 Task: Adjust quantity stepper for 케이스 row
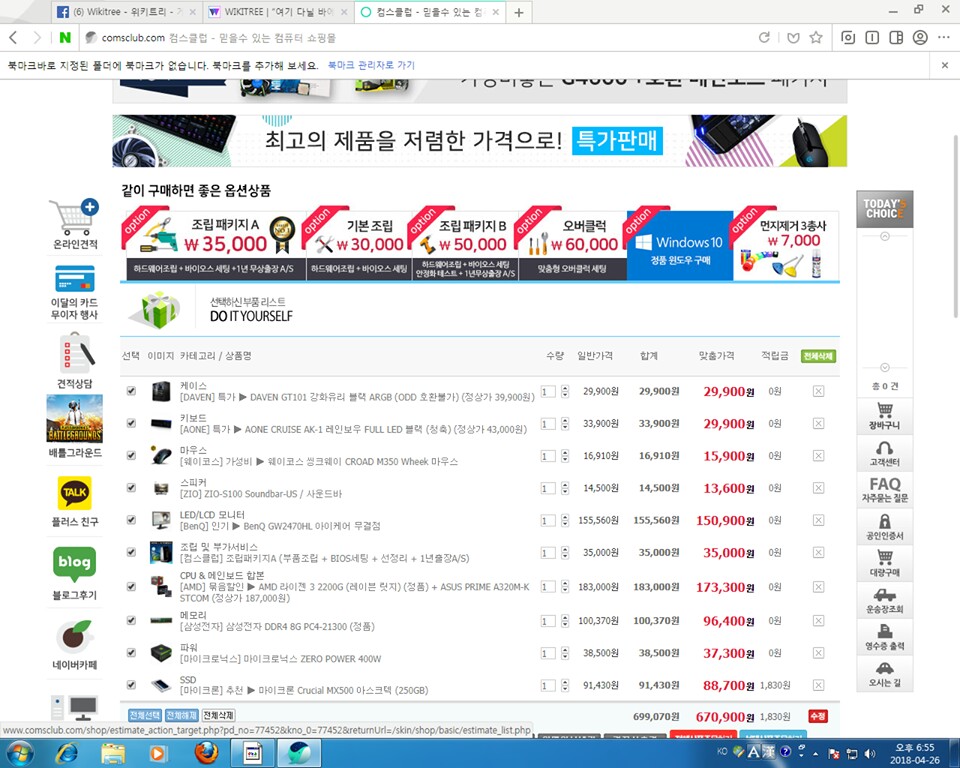click(x=564, y=391)
